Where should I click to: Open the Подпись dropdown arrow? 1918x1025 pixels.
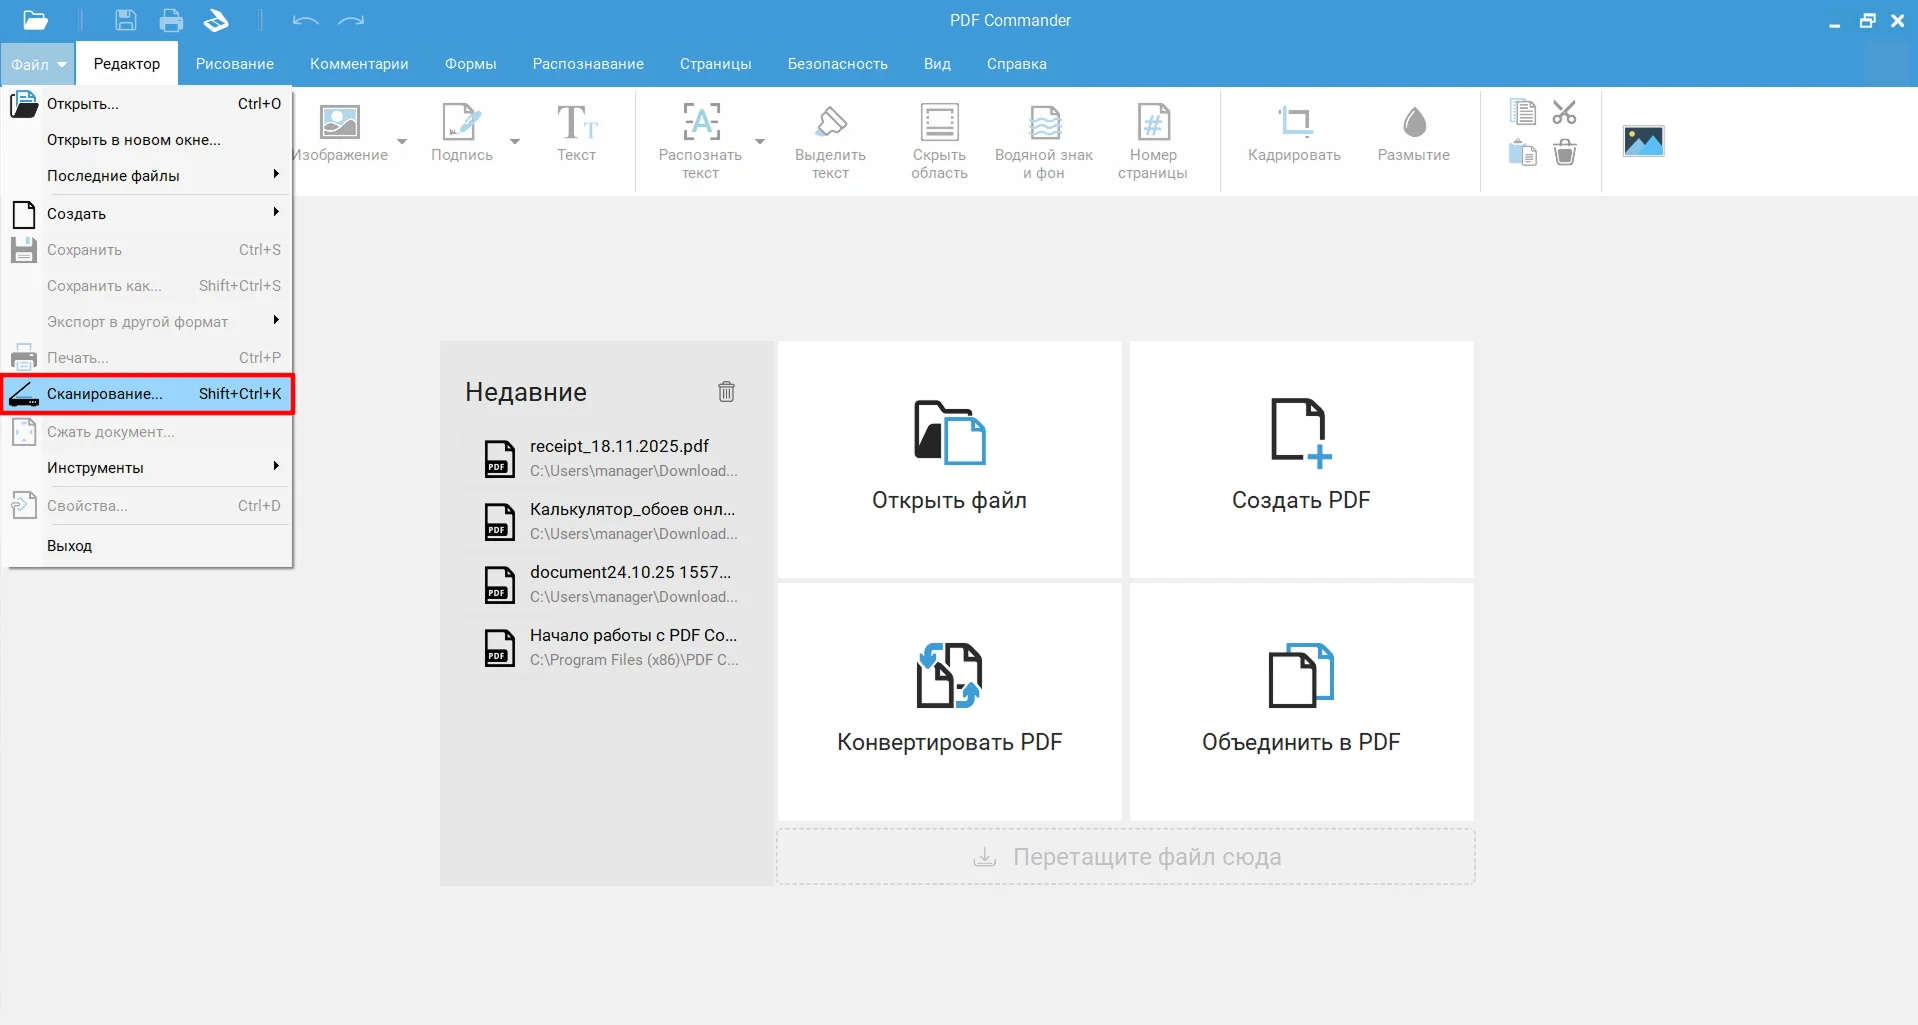(515, 141)
